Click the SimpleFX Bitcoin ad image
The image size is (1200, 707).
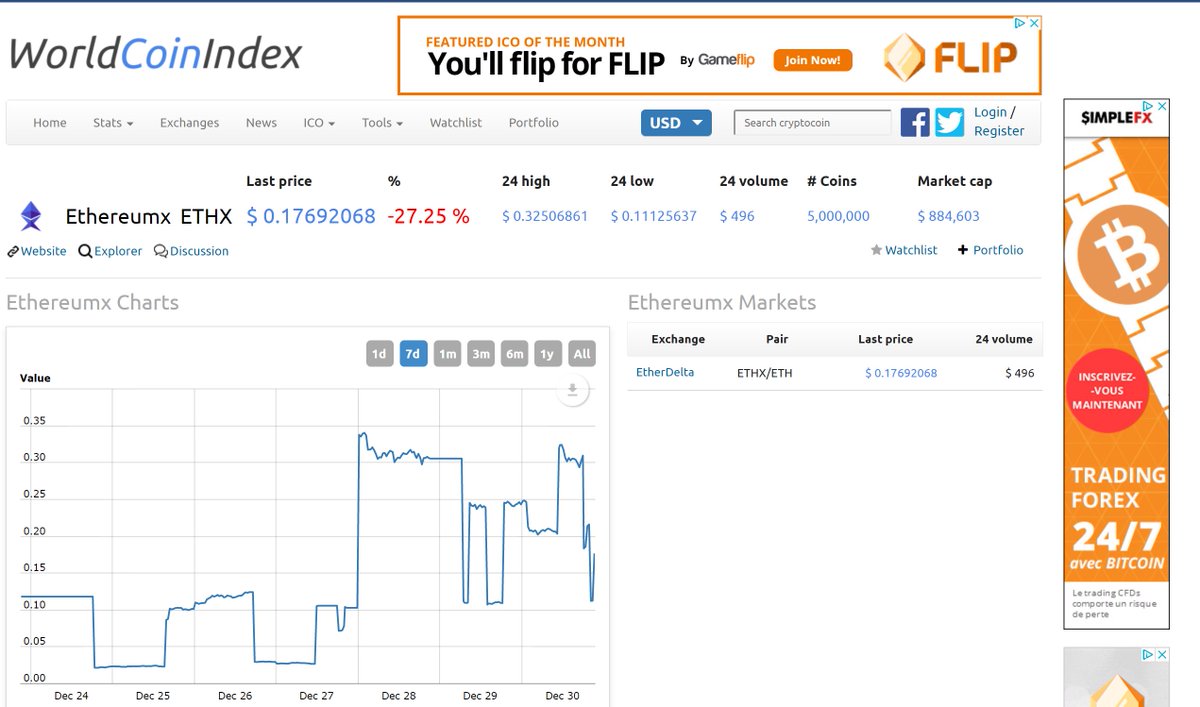[x=1116, y=364]
